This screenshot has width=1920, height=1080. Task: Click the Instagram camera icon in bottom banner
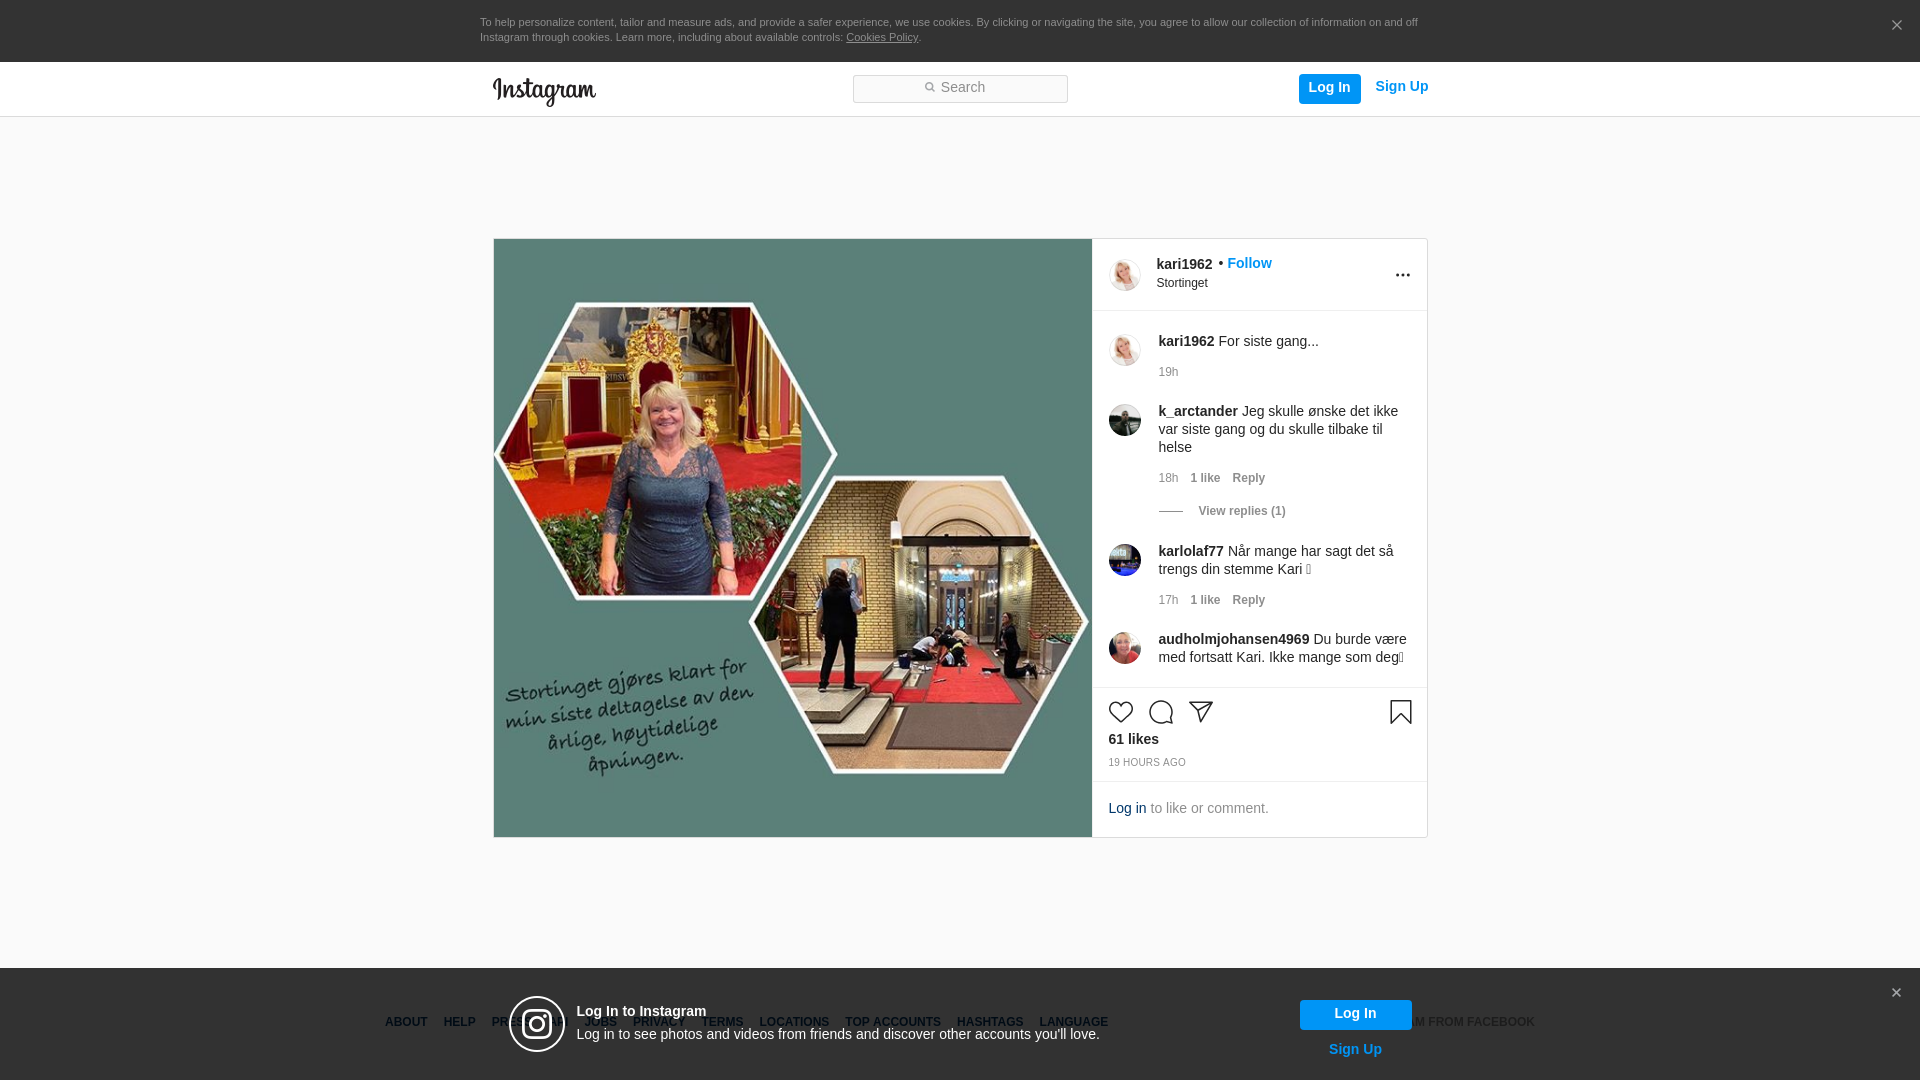537,1024
